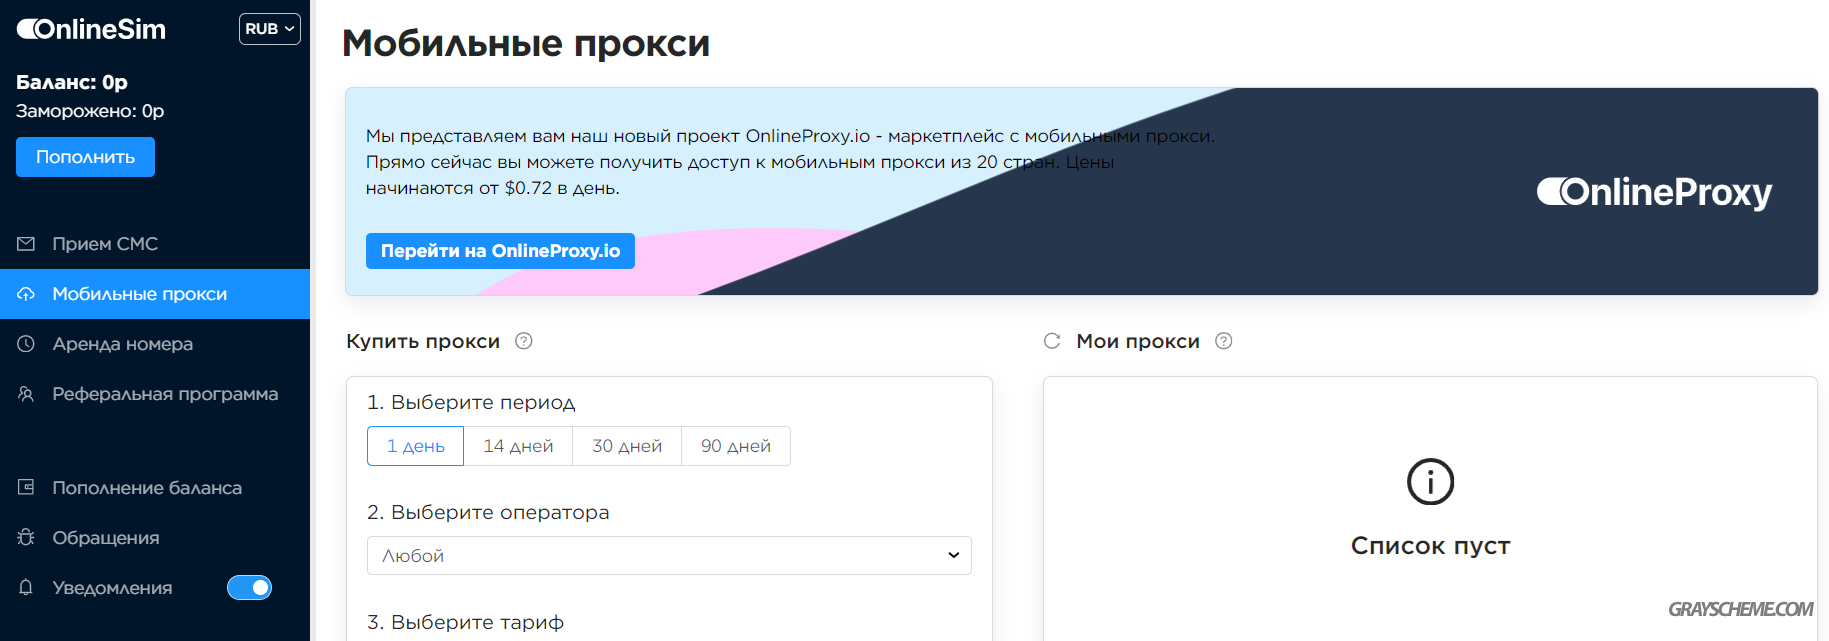Expand the operator dropdown showing Любой

pyautogui.click(x=669, y=556)
